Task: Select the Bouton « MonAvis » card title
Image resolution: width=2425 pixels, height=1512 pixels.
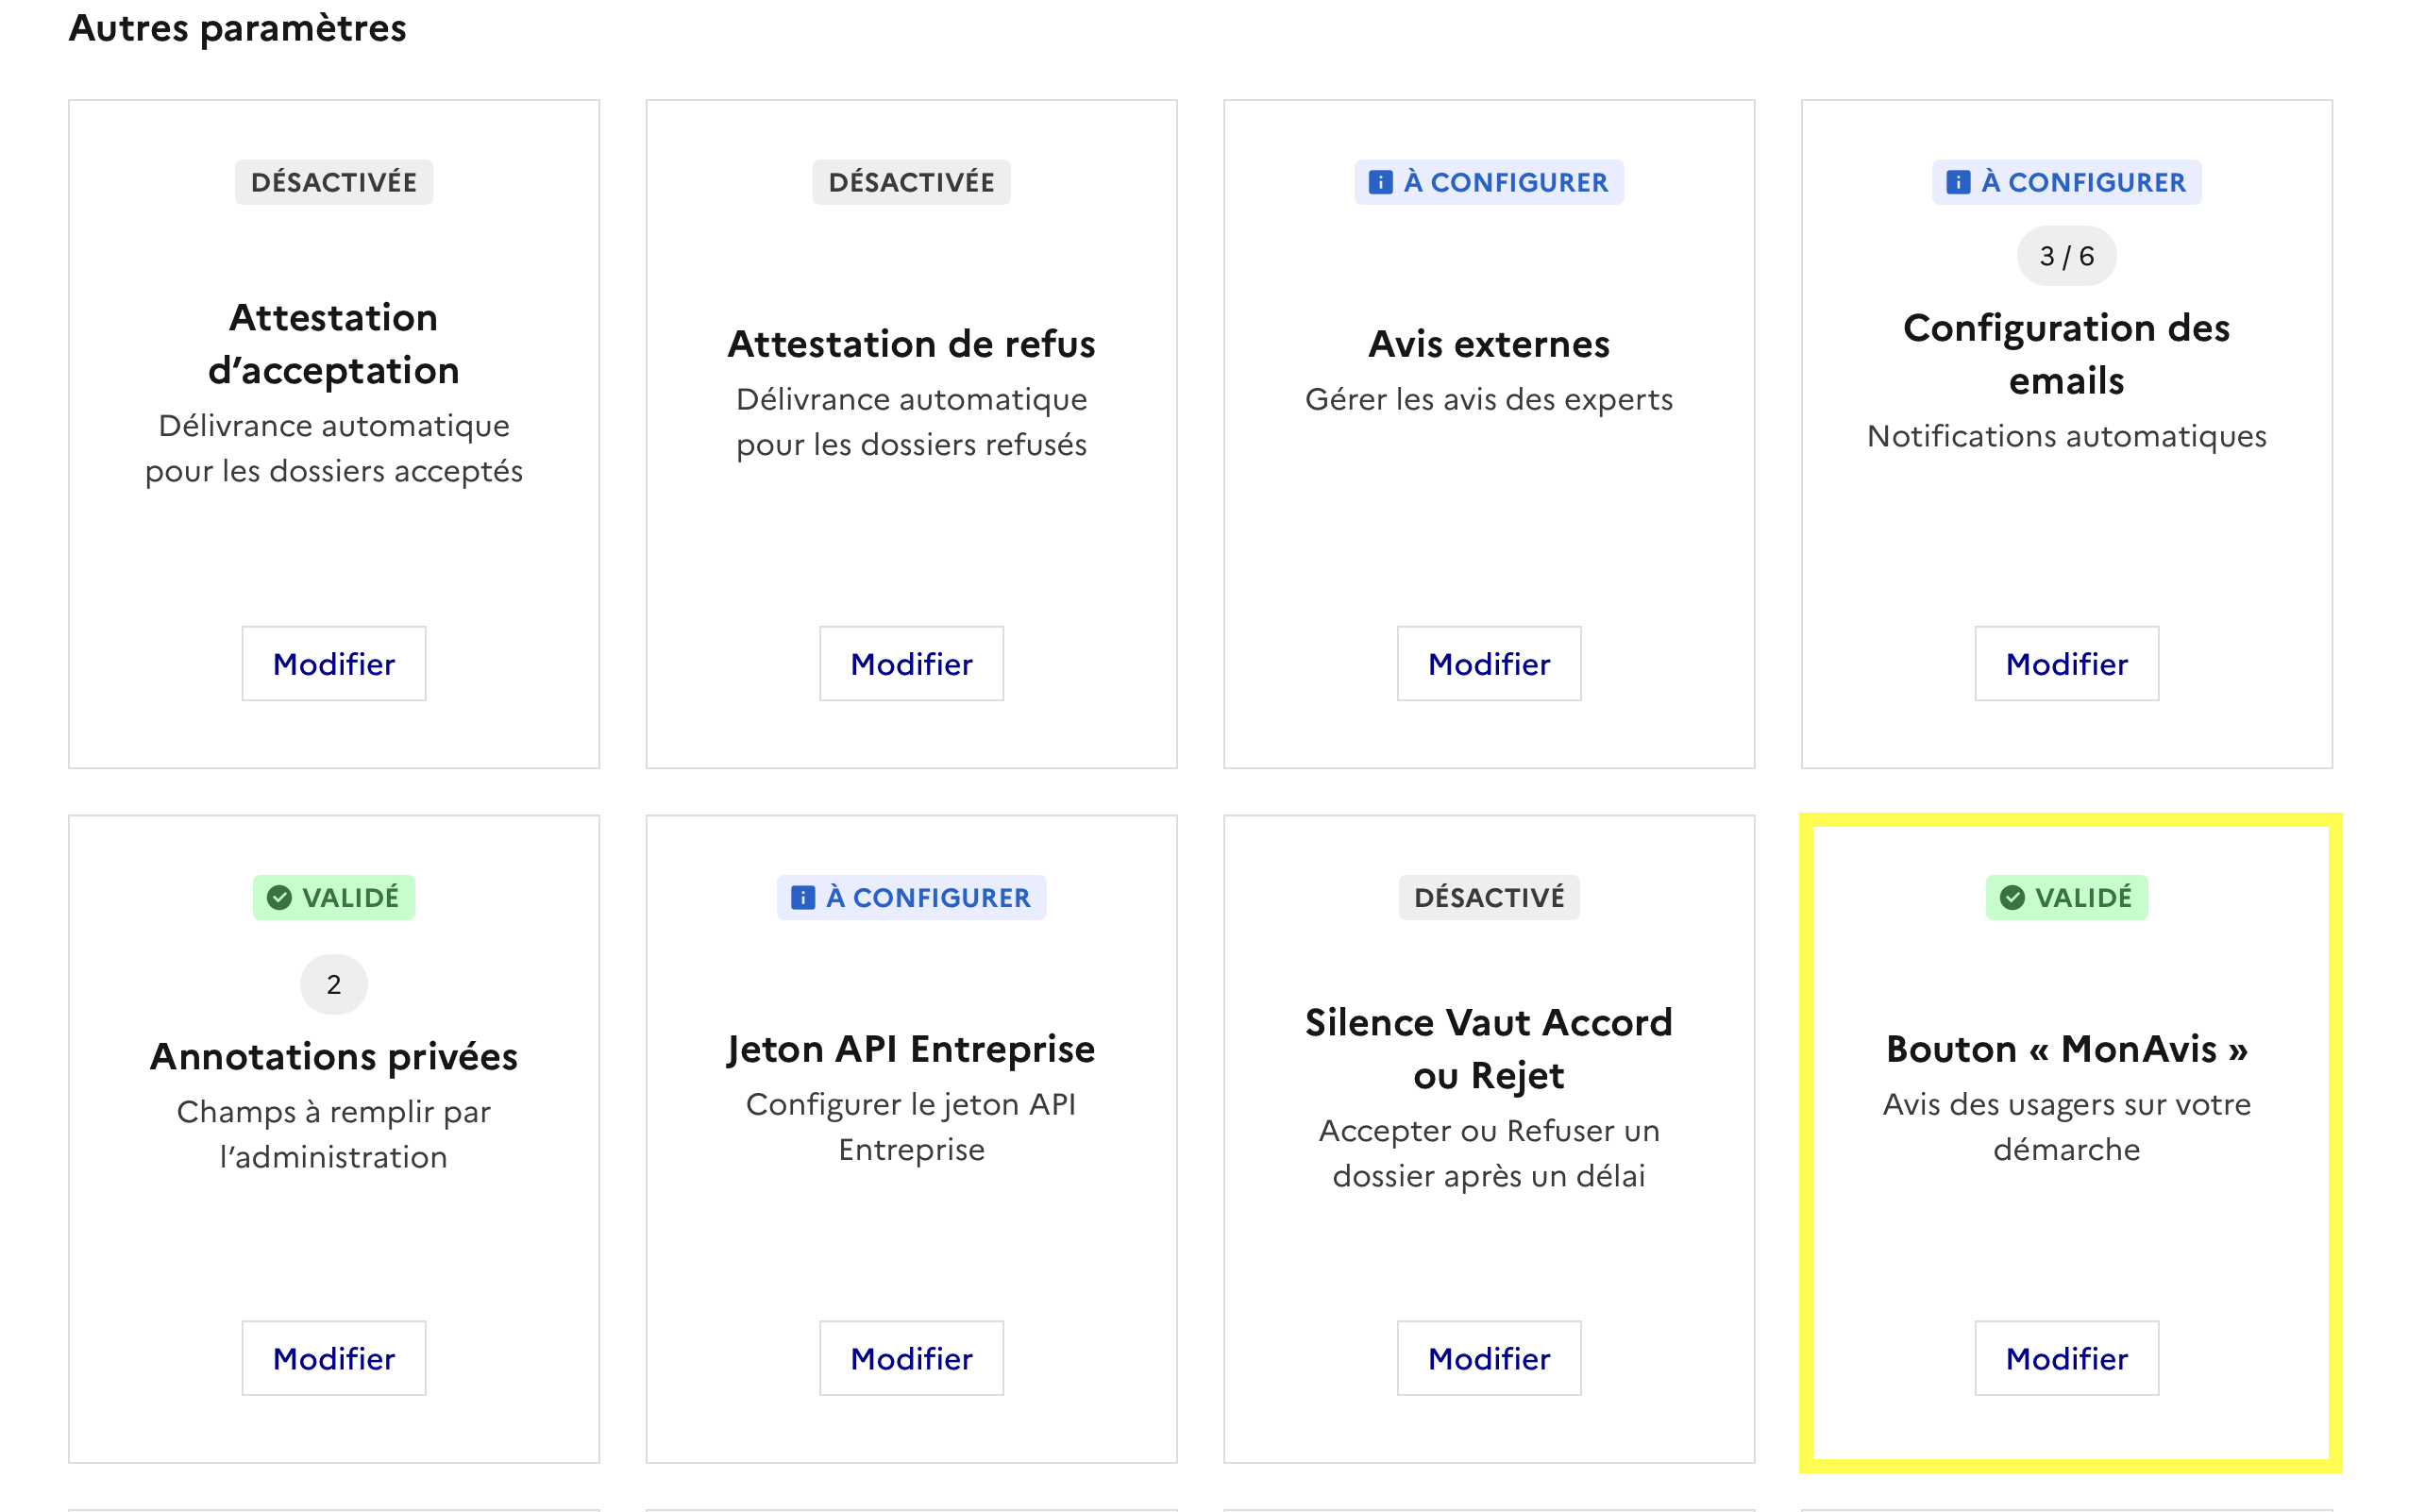Action: click(2066, 1049)
